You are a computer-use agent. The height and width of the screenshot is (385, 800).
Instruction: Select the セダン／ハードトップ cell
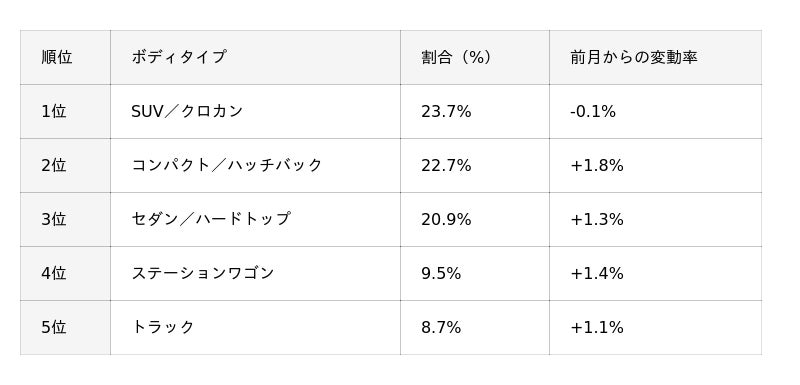[x=255, y=219]
